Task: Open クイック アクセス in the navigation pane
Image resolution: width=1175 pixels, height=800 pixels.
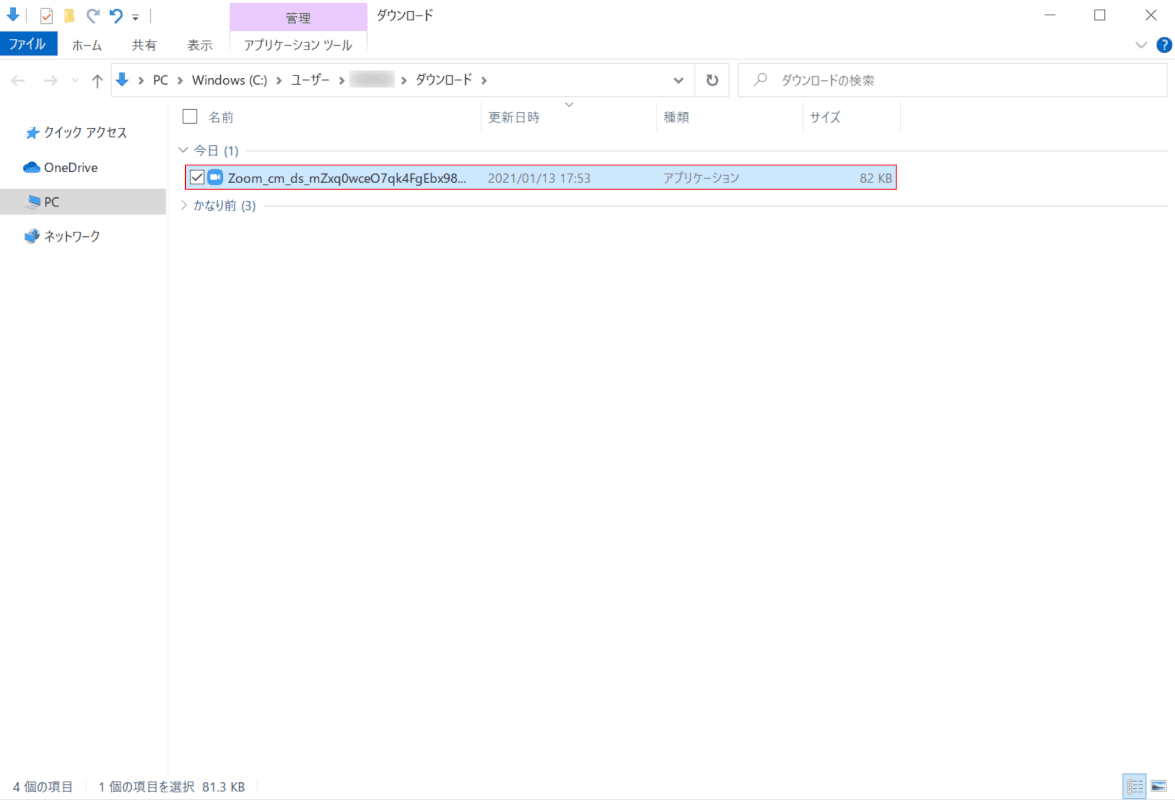Action: coord(85,133)
